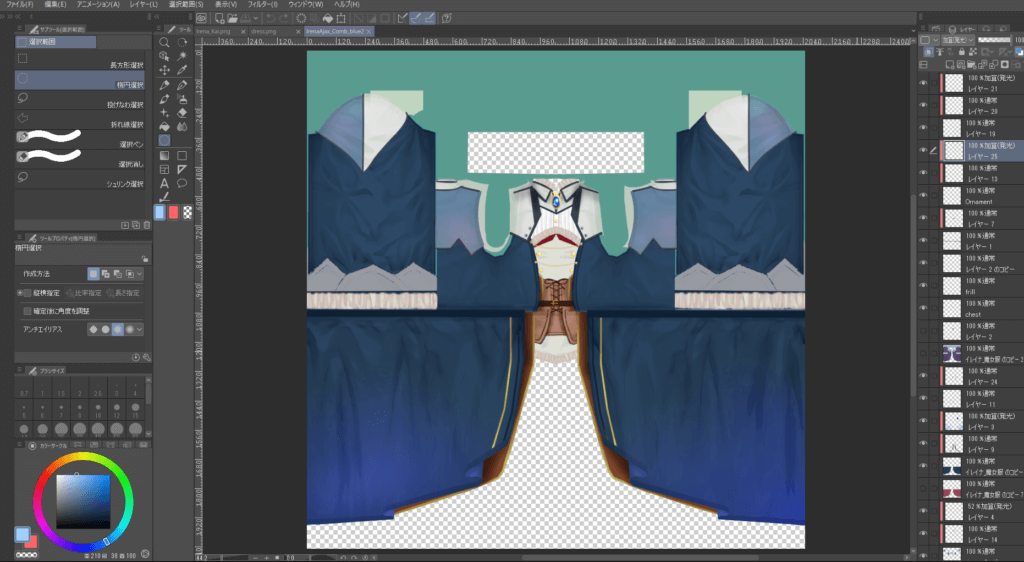Select the Ruler tool
Viewport: 1024px width, 562px height.
pos(182,170)
